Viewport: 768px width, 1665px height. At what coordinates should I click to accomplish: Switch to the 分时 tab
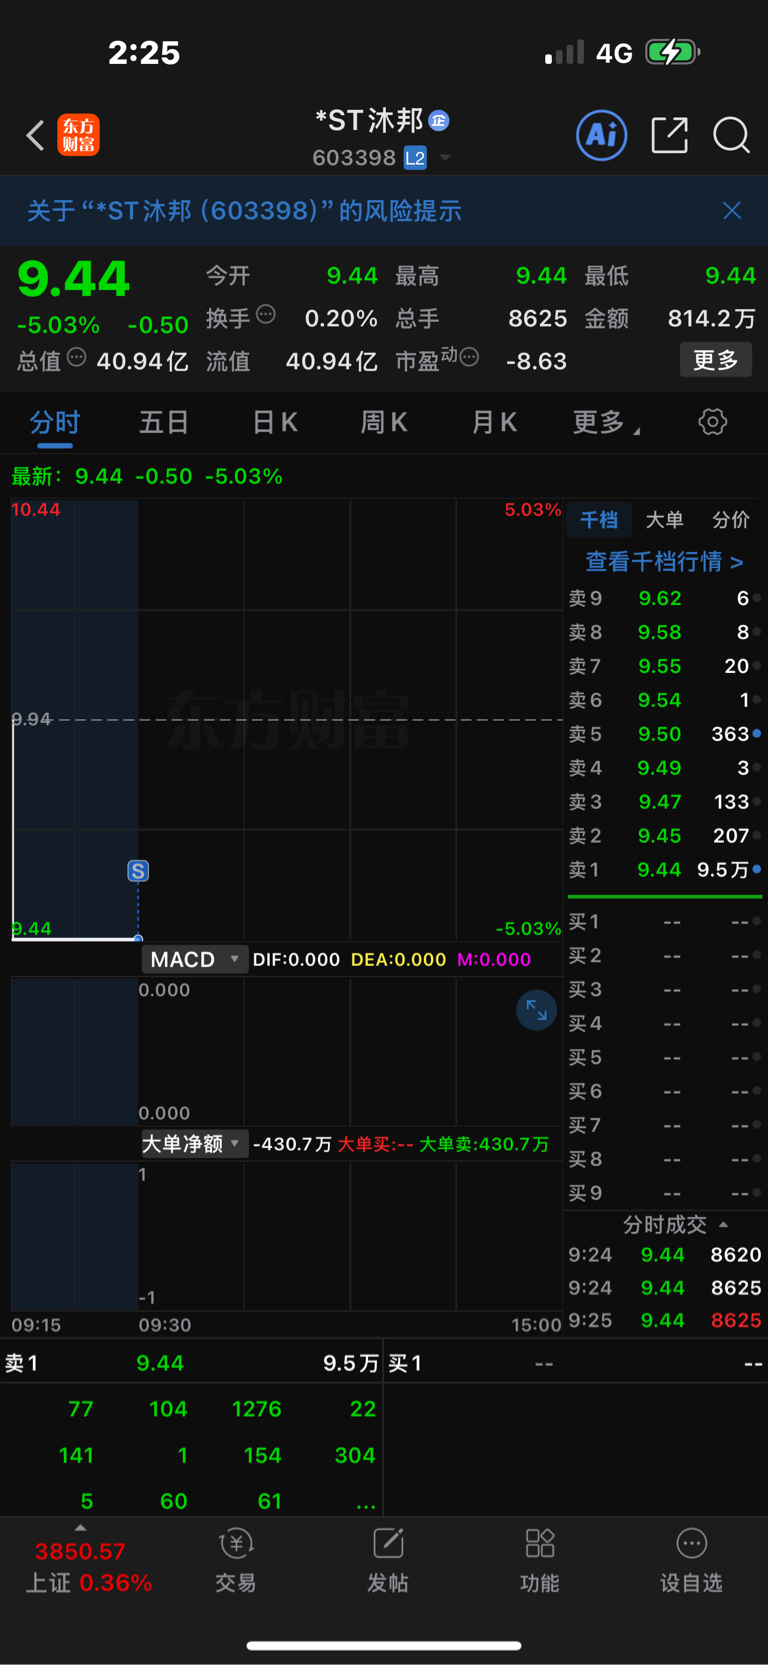(x=55, y=423)
